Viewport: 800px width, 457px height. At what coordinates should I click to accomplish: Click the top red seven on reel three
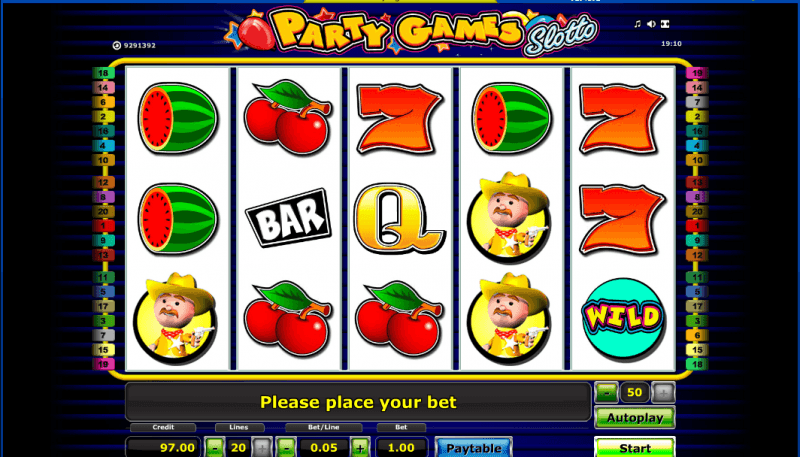[399, 119]
